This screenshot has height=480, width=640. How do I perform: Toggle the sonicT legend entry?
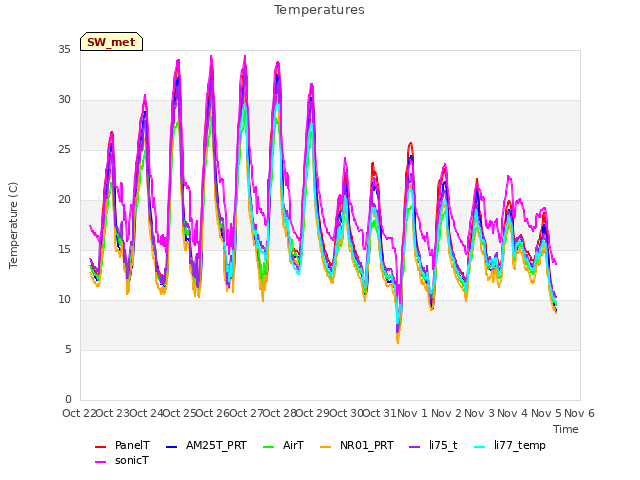122,460
